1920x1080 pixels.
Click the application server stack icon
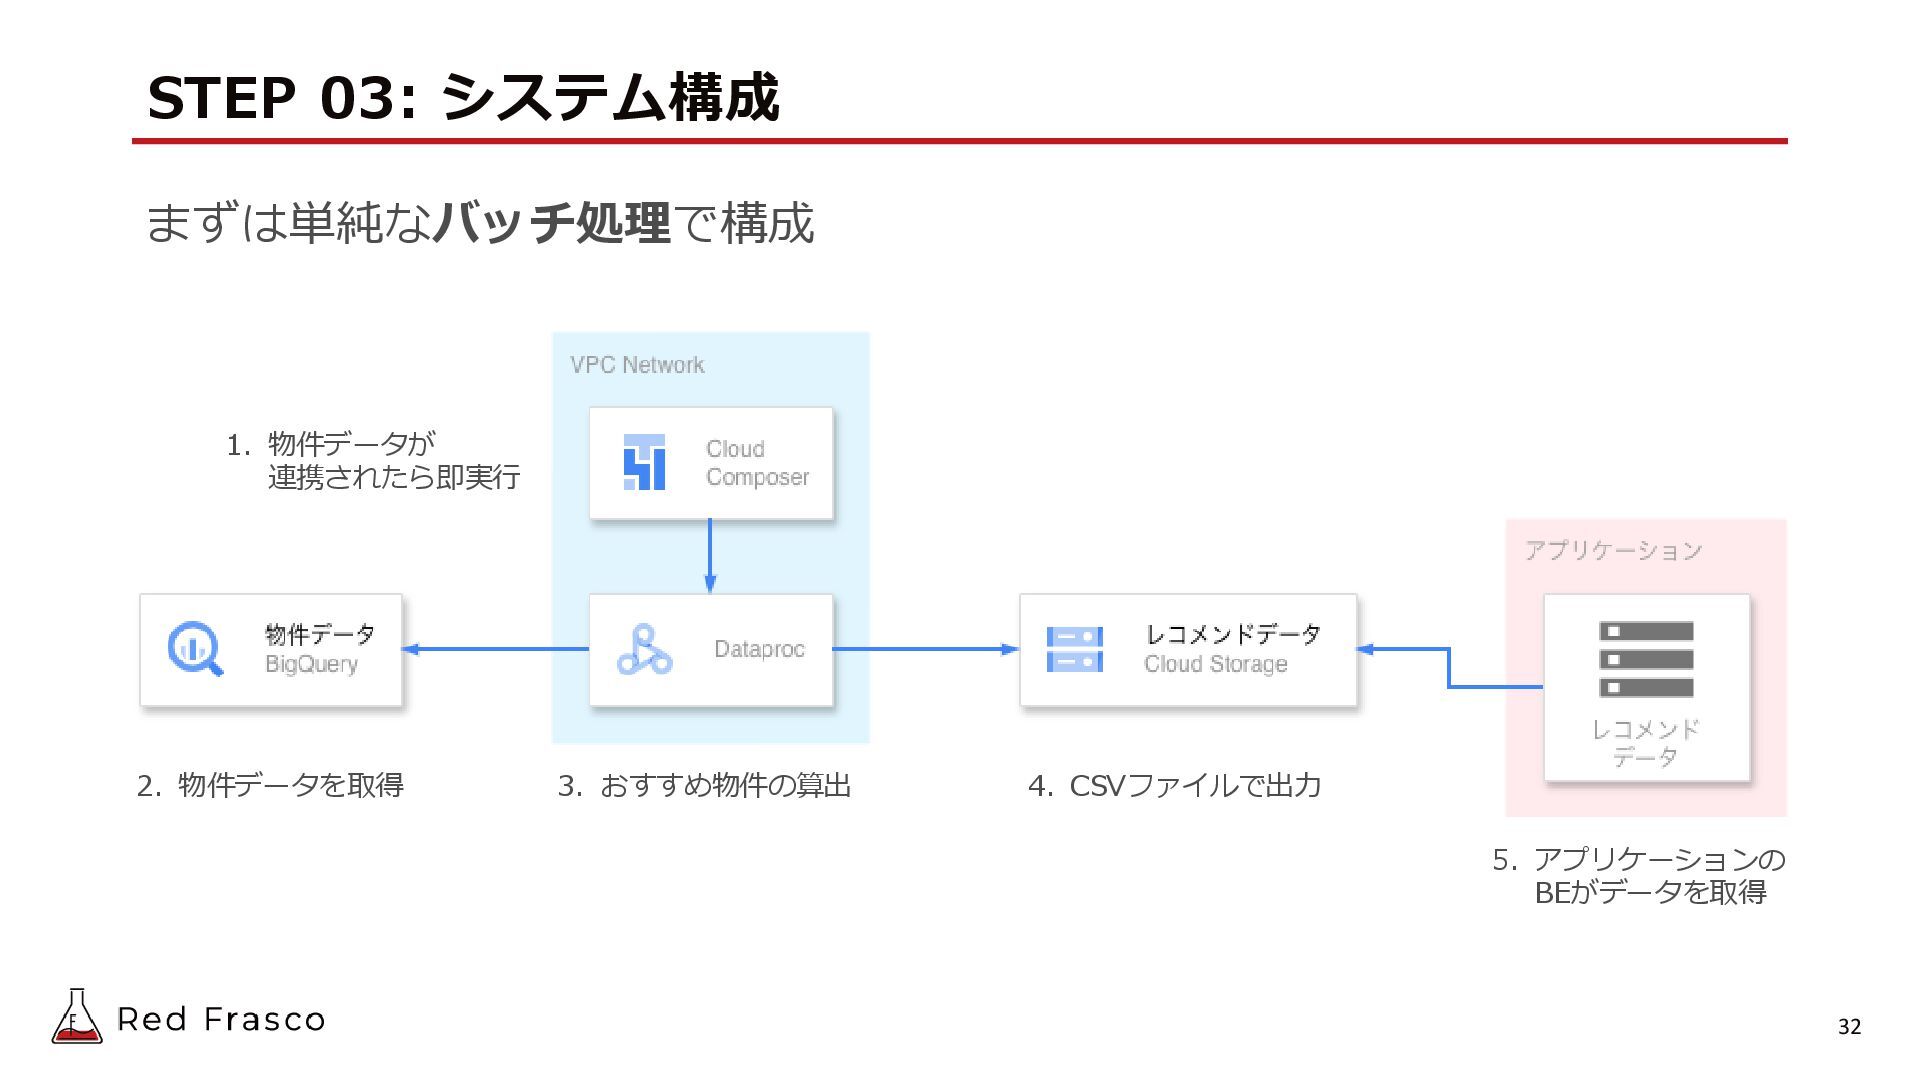click(1646, 659)
